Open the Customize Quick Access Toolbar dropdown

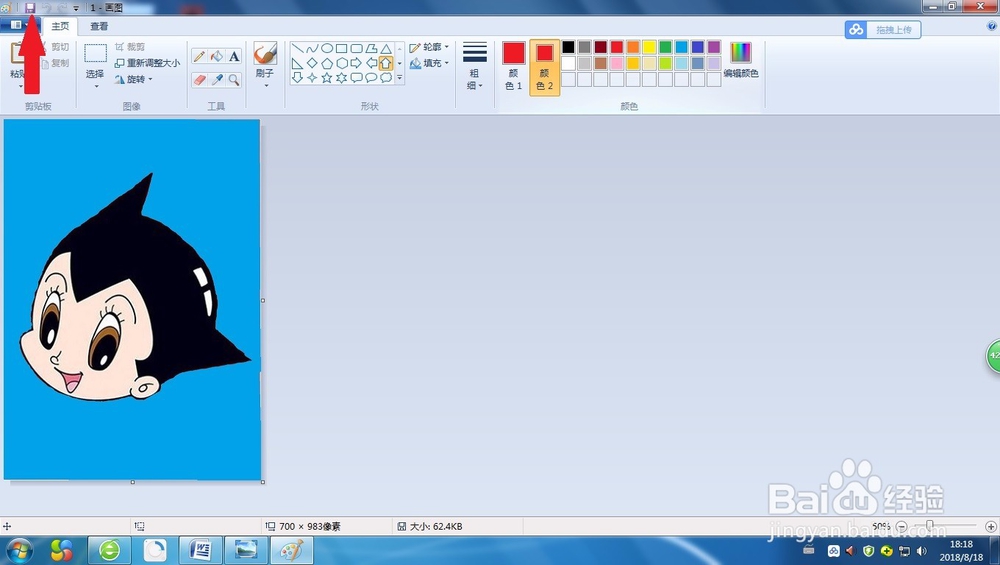click(76, 8)
